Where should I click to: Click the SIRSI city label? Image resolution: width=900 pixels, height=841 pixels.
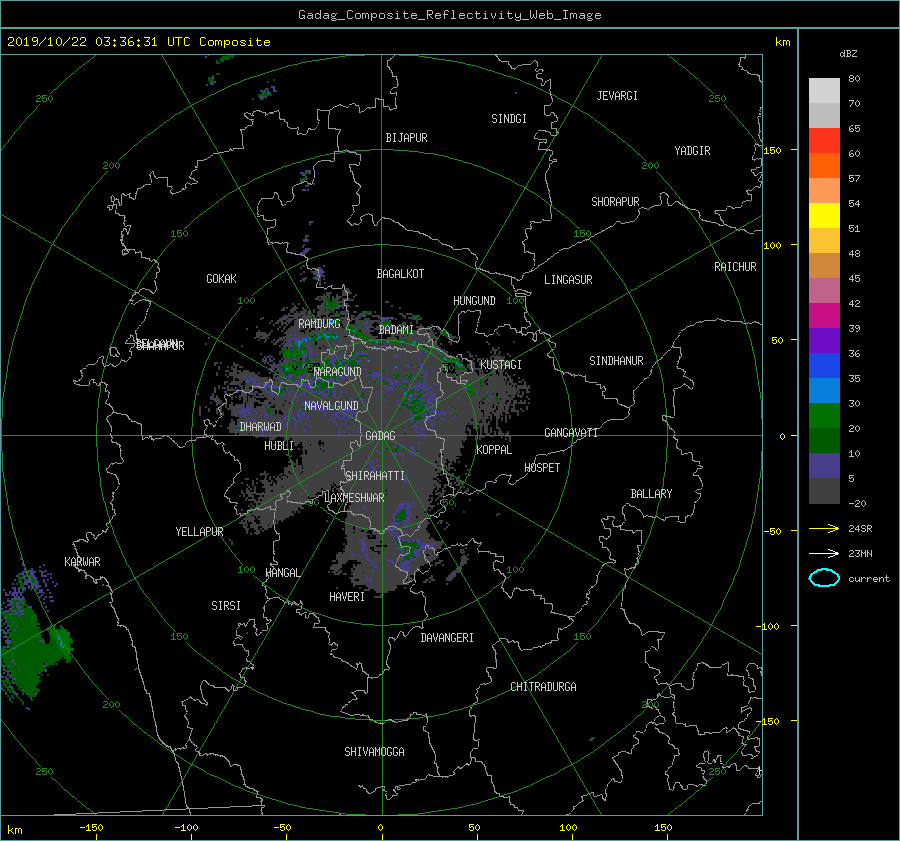click(226, 606)
